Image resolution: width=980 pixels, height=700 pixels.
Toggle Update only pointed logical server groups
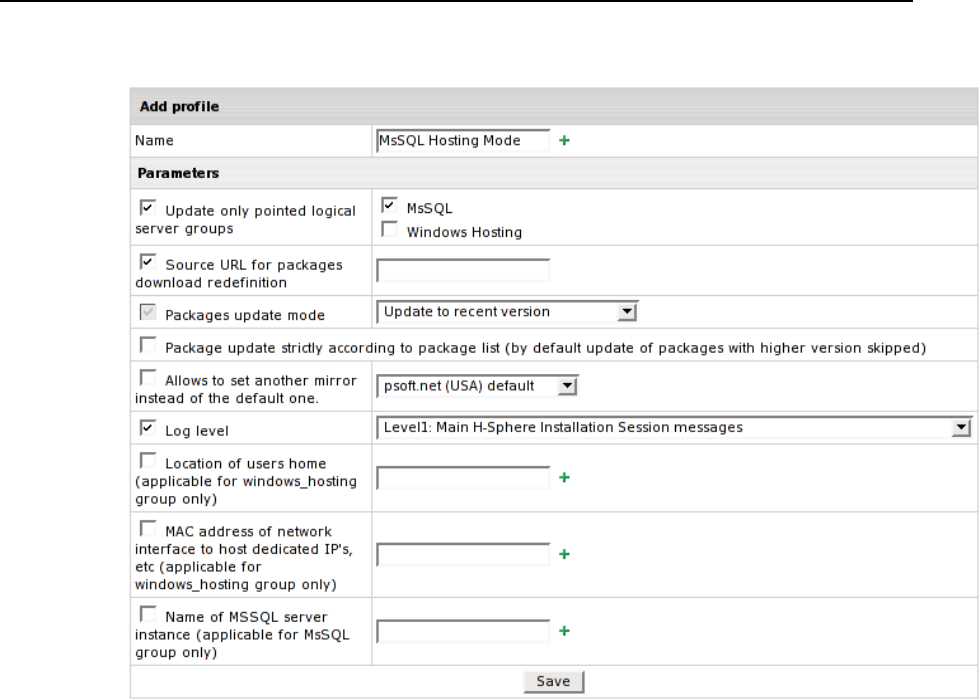[148, 209]
